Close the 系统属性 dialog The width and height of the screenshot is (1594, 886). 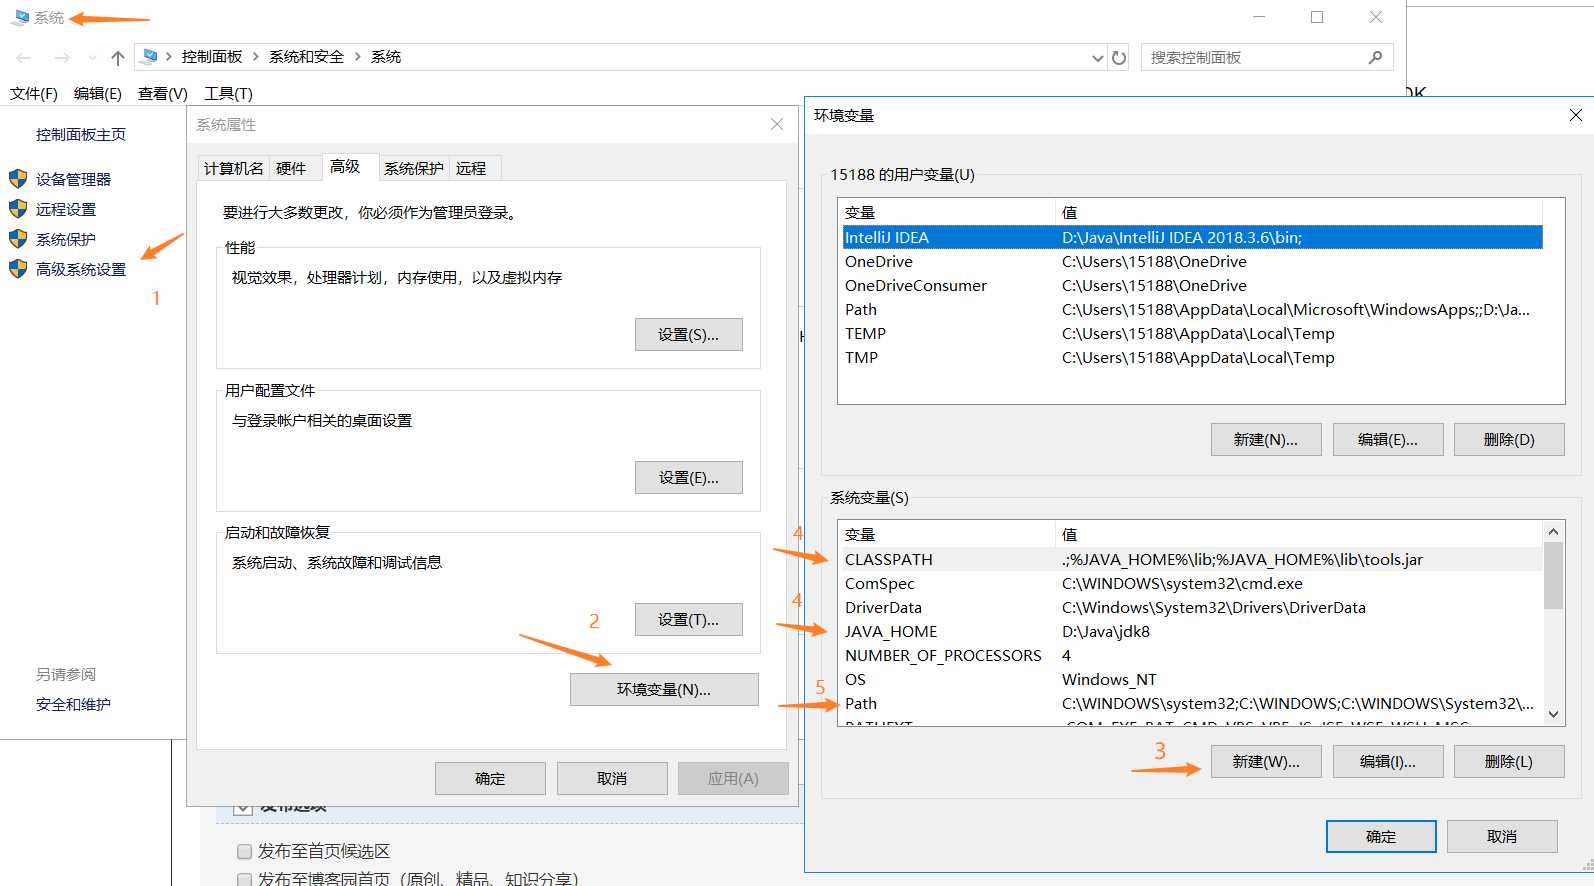(777, 124)
